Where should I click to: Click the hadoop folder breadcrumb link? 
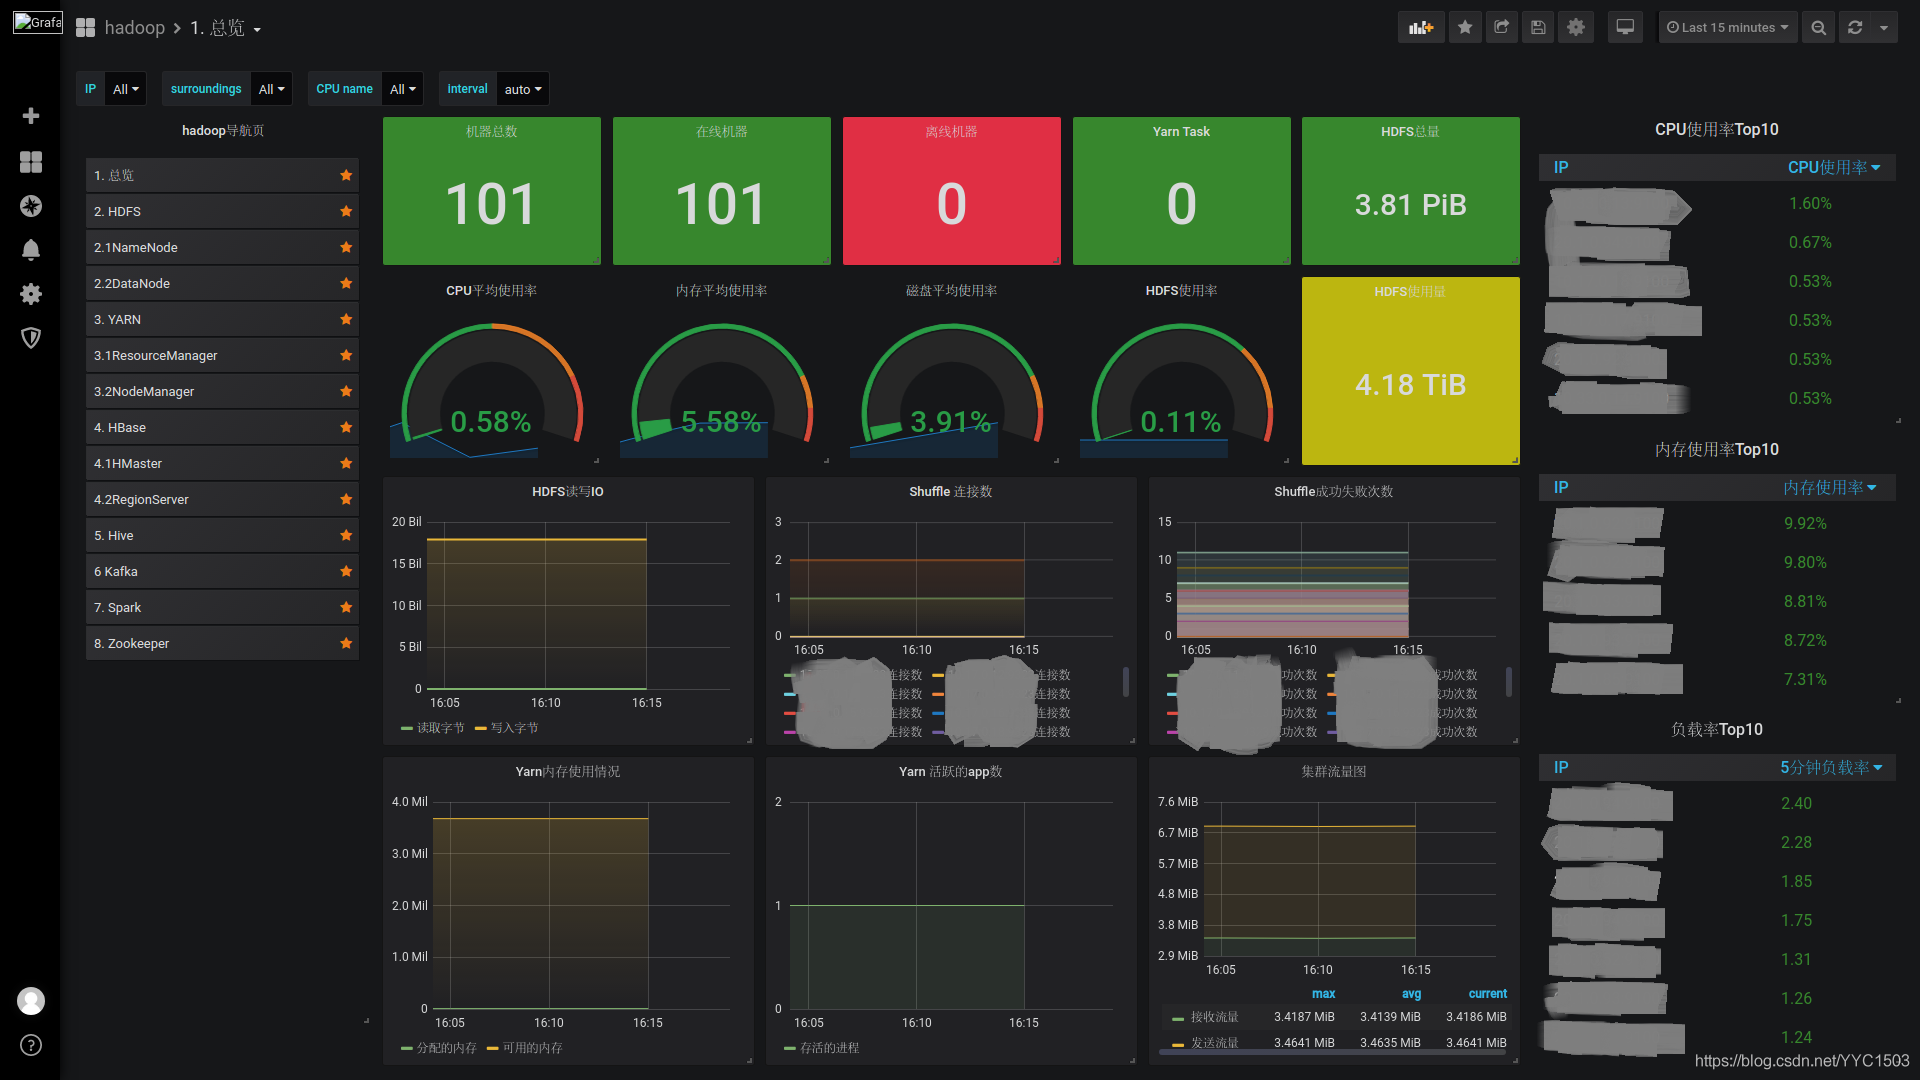click(x=134, y=28)
